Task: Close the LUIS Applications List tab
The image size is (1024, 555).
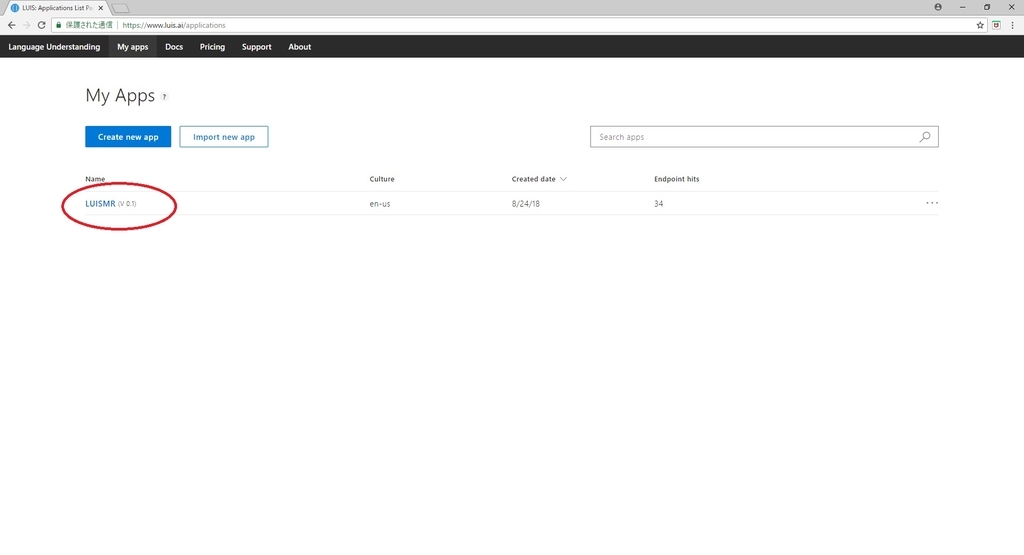Action: point(101,8)
